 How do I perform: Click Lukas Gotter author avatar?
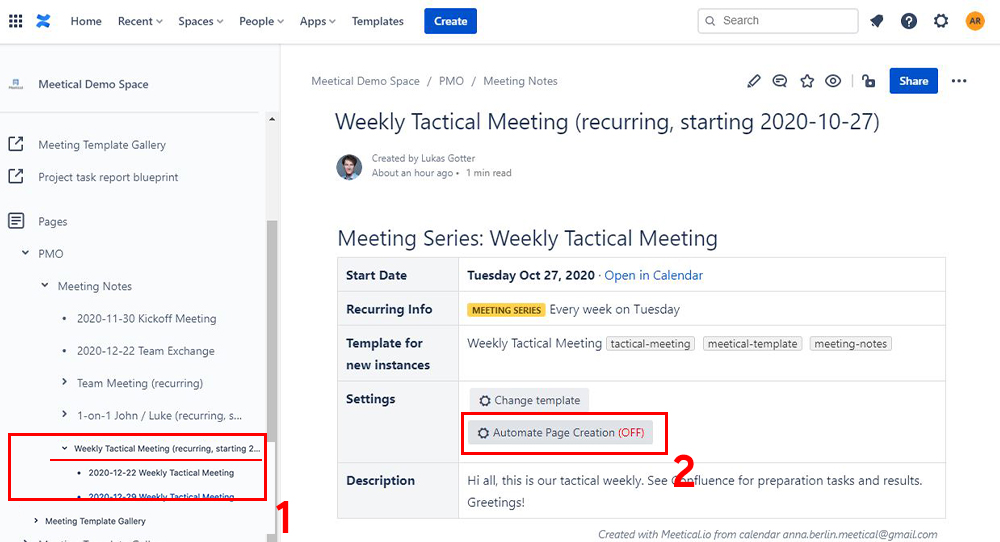tap(349, 166)
